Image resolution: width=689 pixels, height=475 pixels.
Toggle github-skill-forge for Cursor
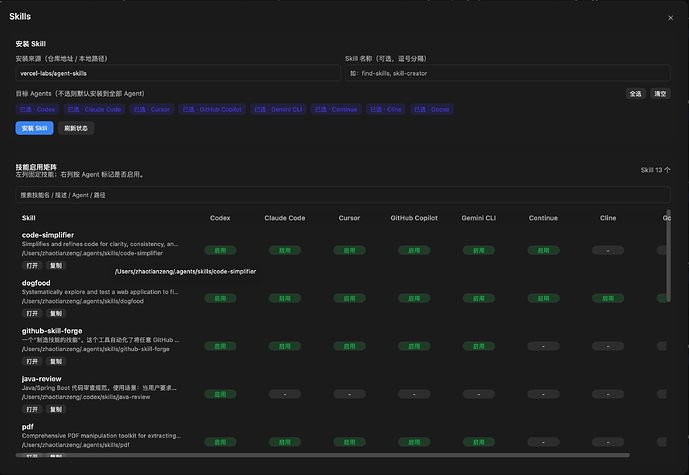pos(349,346)
